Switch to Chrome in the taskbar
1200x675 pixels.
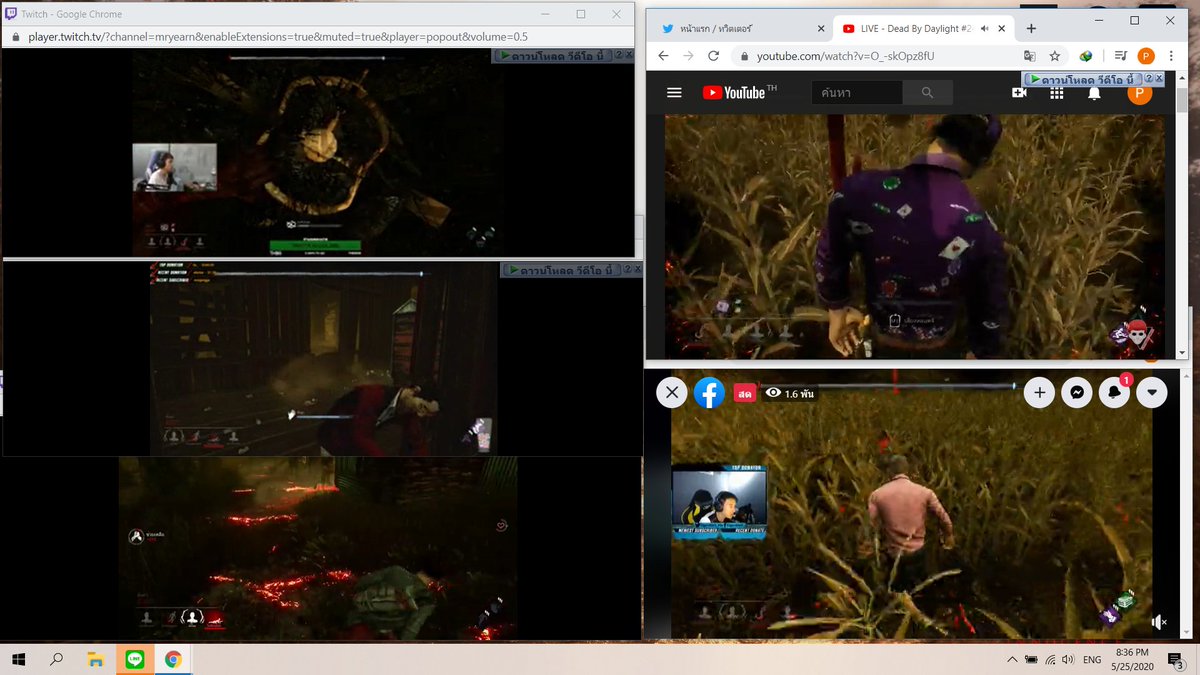pyautogui.click(x=173, y=659)
